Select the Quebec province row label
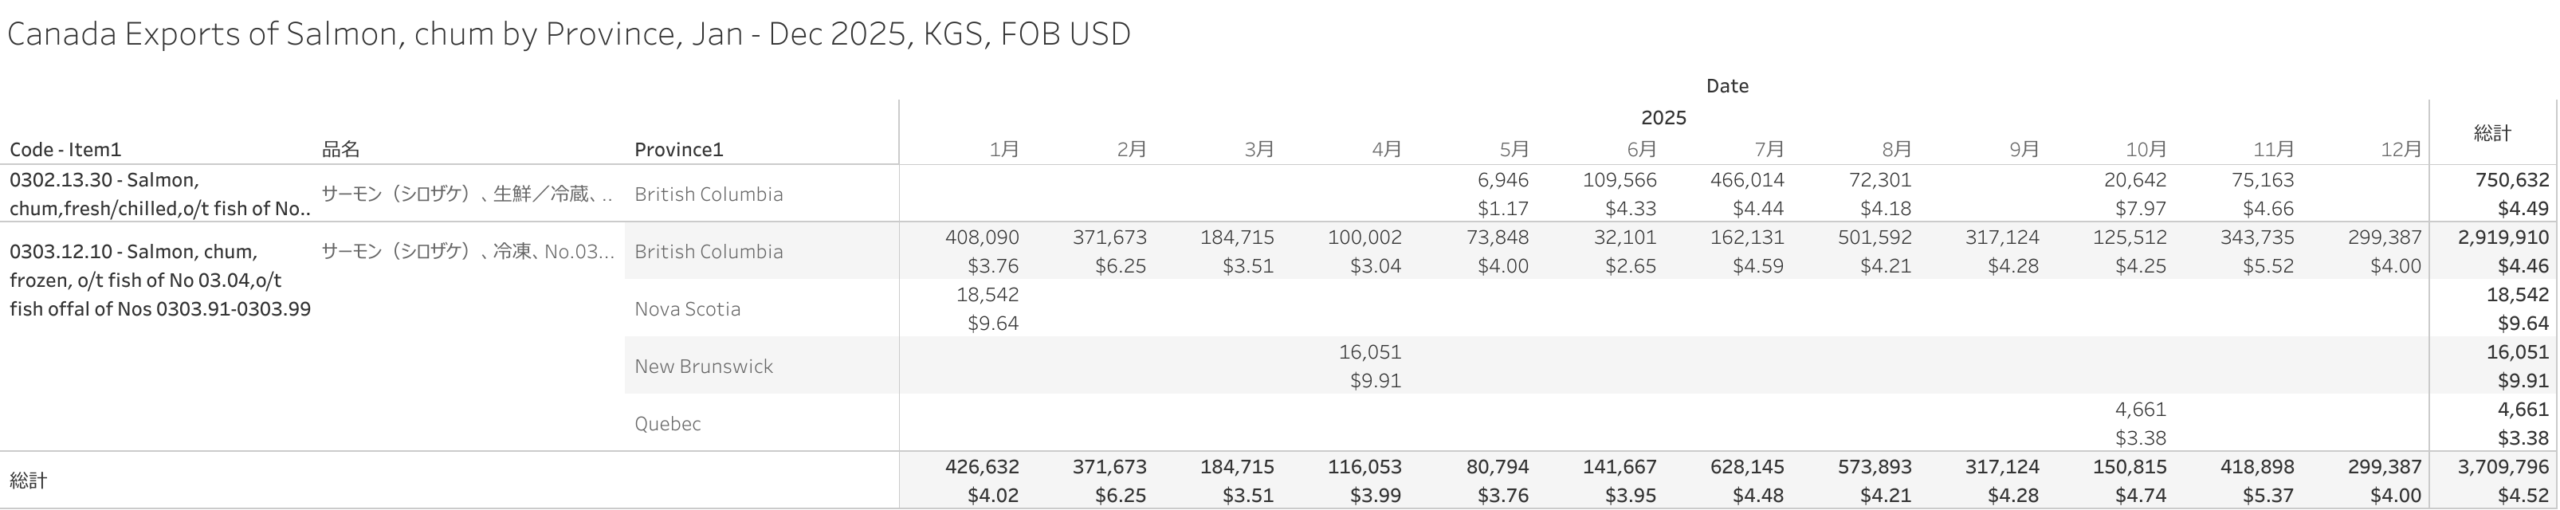The width and height of the screenshot is (2560, 510). (x=667, y=424)
